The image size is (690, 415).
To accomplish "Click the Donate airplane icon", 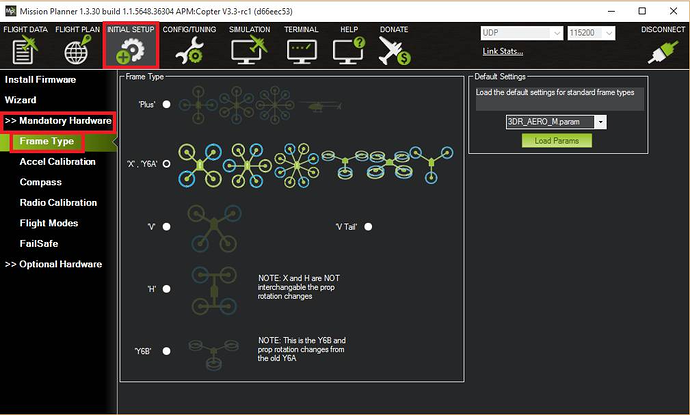I will click(395, 48).
